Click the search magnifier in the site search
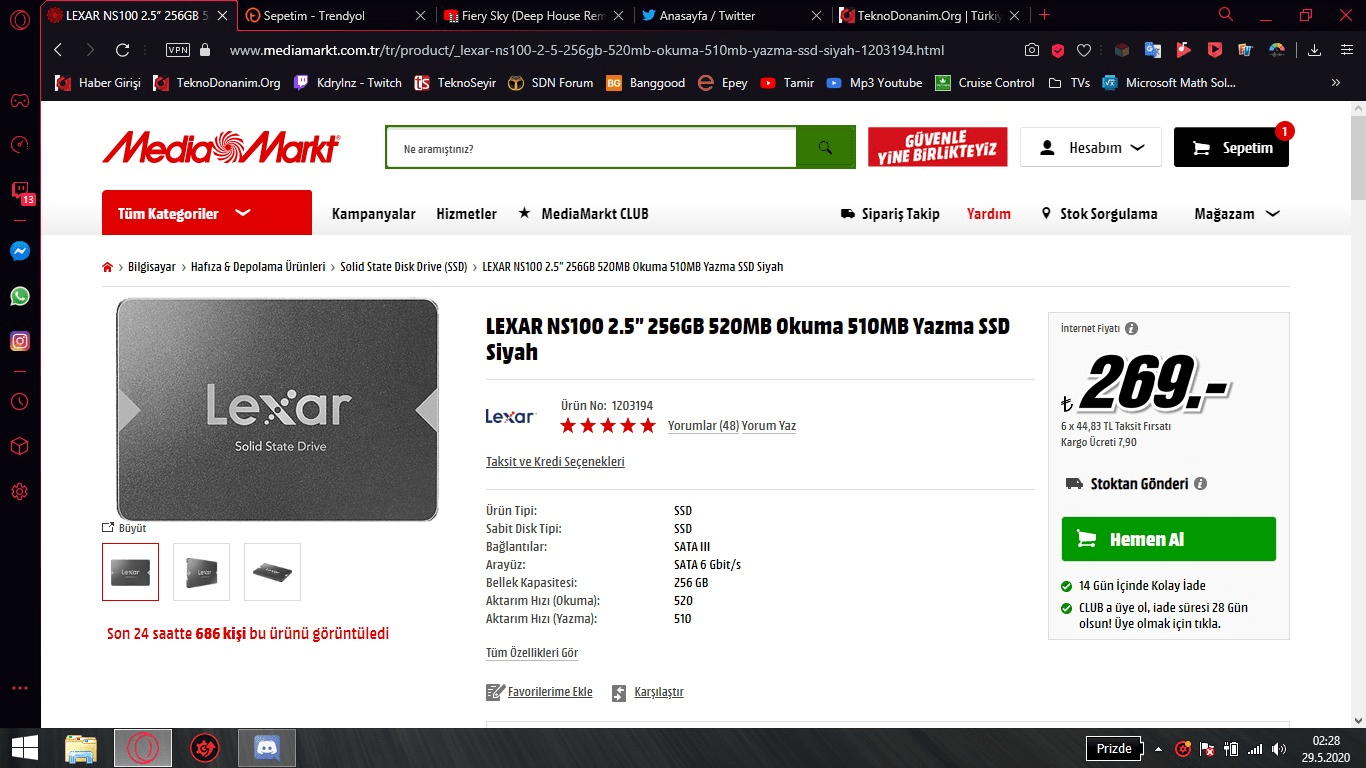The height and width of the screenshot is (768, 1366). tap(825, 148)
